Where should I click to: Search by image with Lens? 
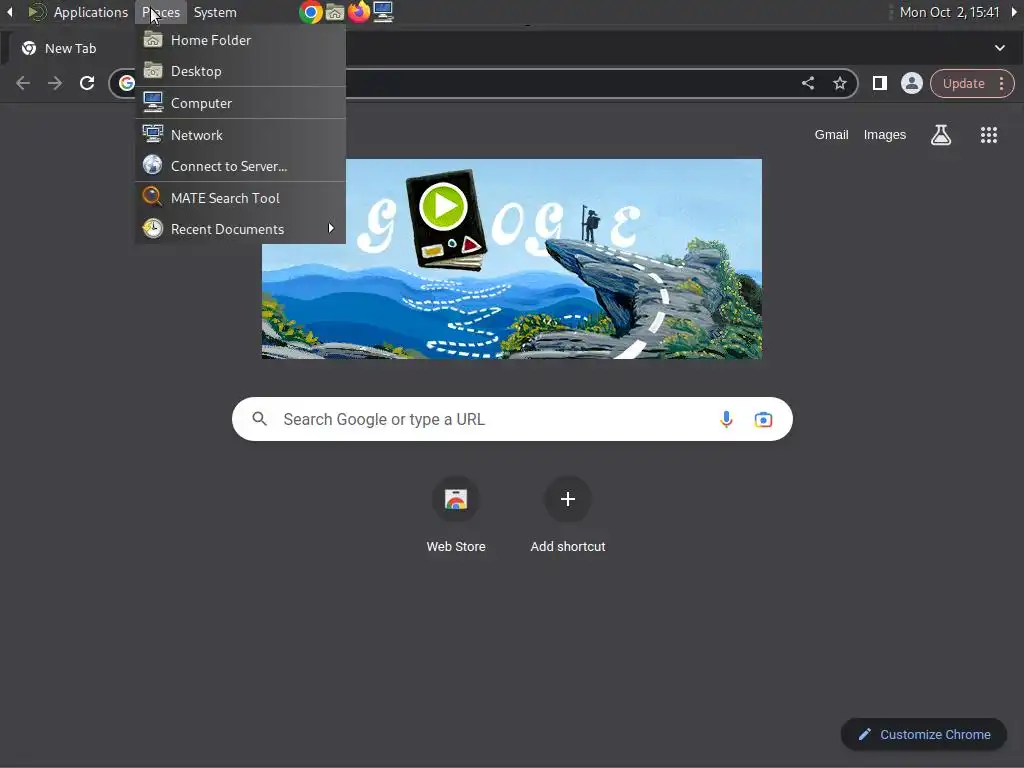click(763, 419)
